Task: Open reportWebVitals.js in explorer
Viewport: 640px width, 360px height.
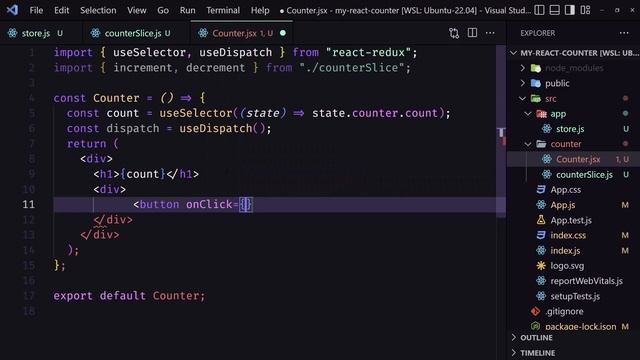Action: point(586,281)
